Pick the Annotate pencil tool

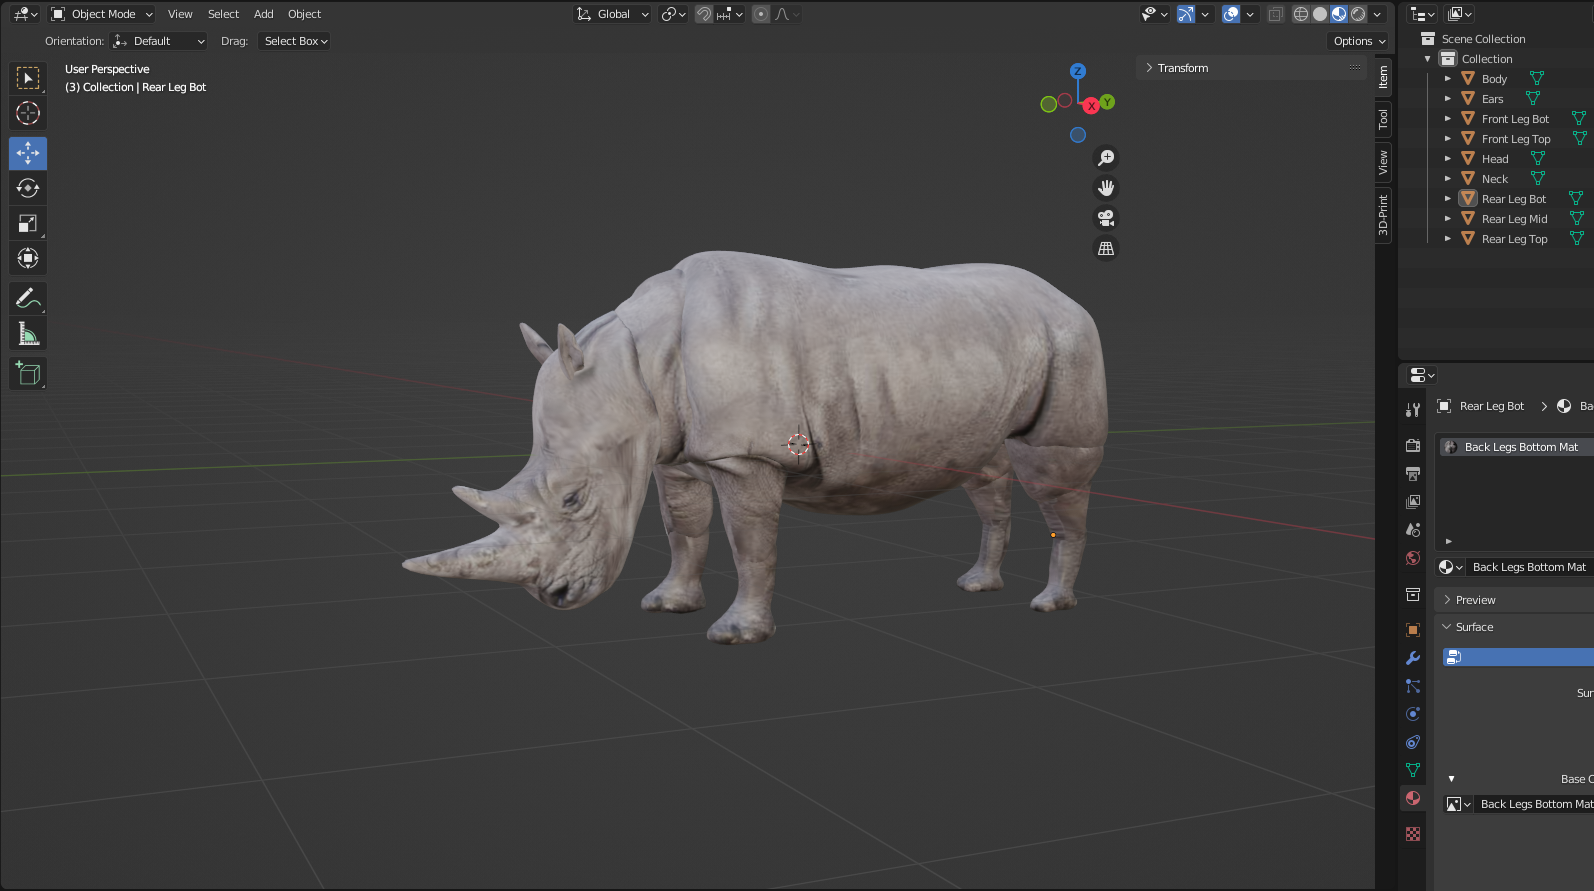[x=28, y=298]
